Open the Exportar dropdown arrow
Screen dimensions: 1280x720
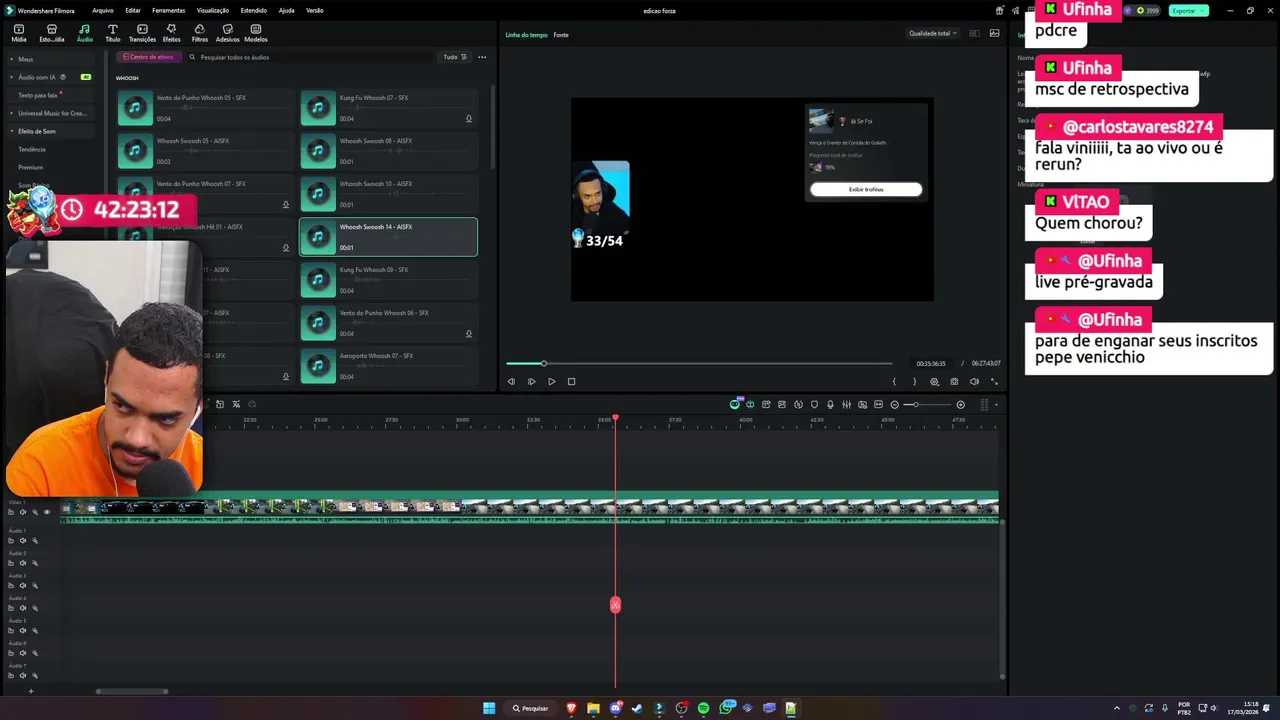tap(1203, 10)
